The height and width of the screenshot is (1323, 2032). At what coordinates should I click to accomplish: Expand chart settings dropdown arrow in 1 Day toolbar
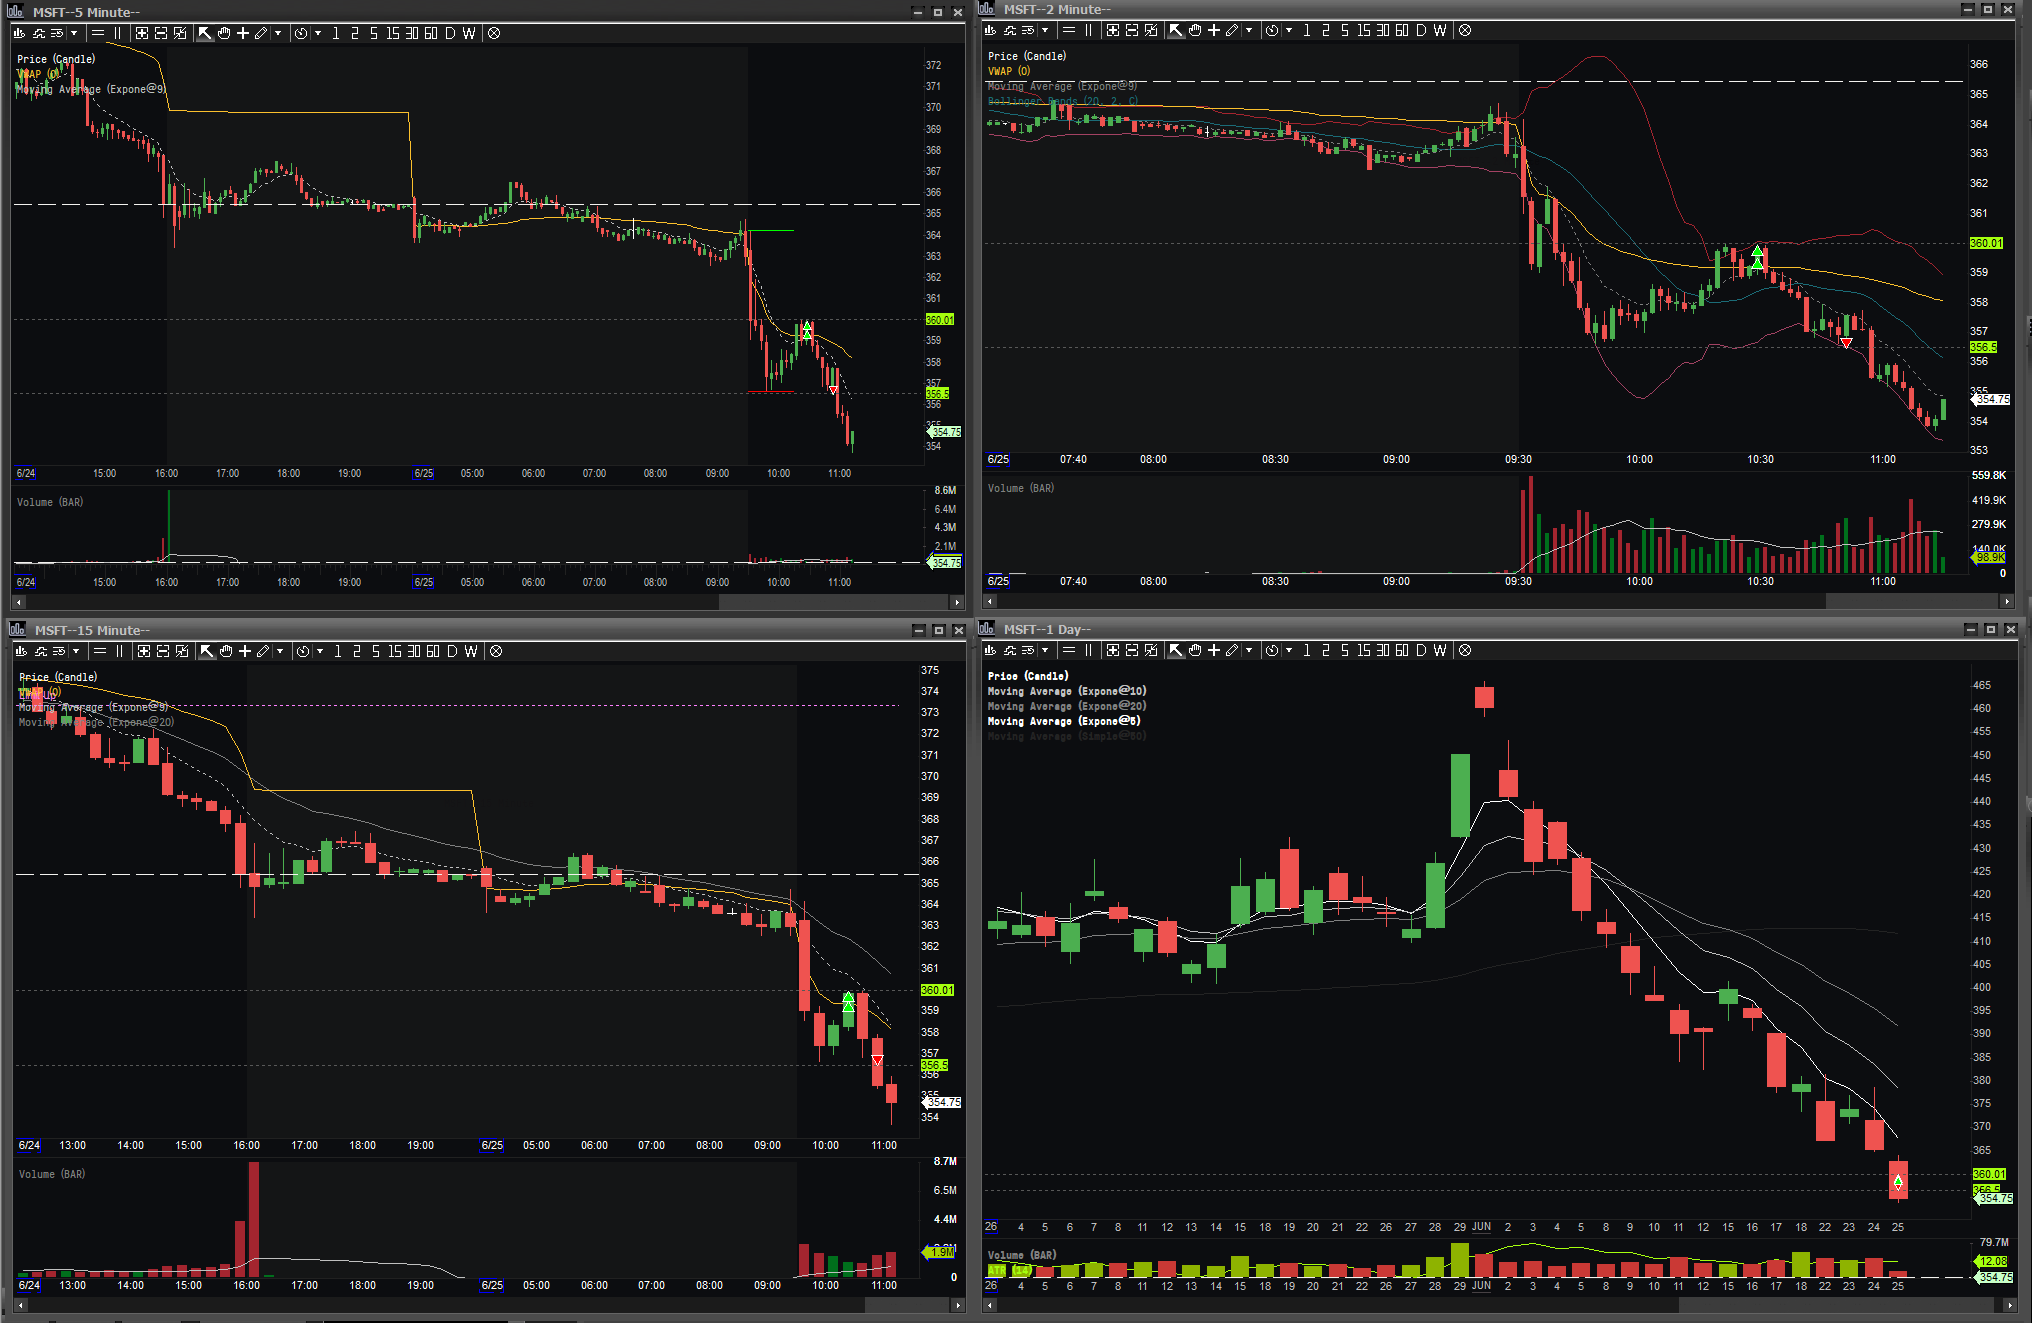coord(1045,650)
